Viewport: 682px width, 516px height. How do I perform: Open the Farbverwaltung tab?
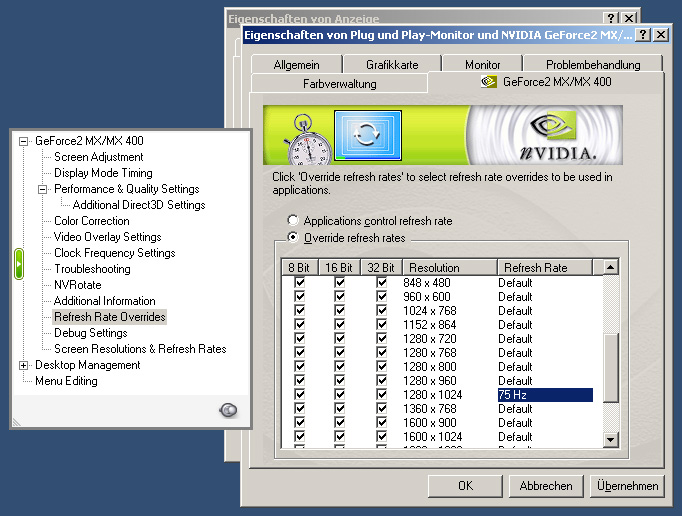click(x=340, y=84)
